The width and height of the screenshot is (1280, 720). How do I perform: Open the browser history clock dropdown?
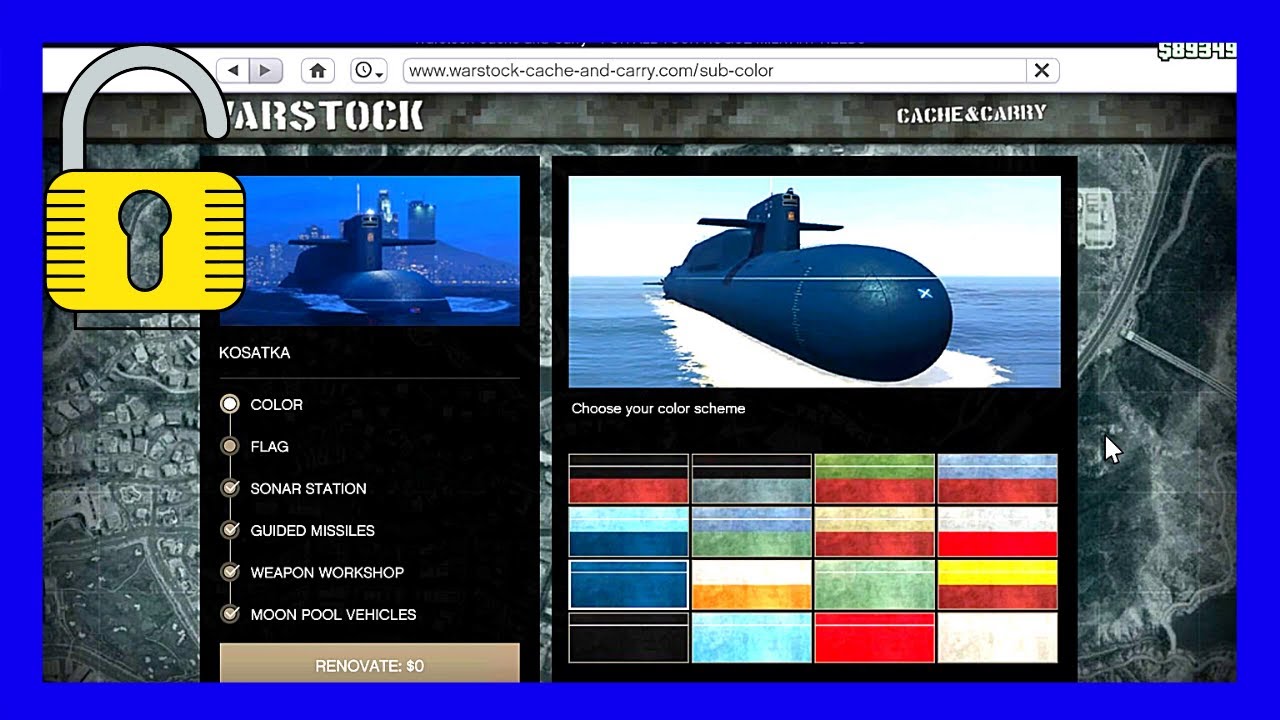point(368,71)
